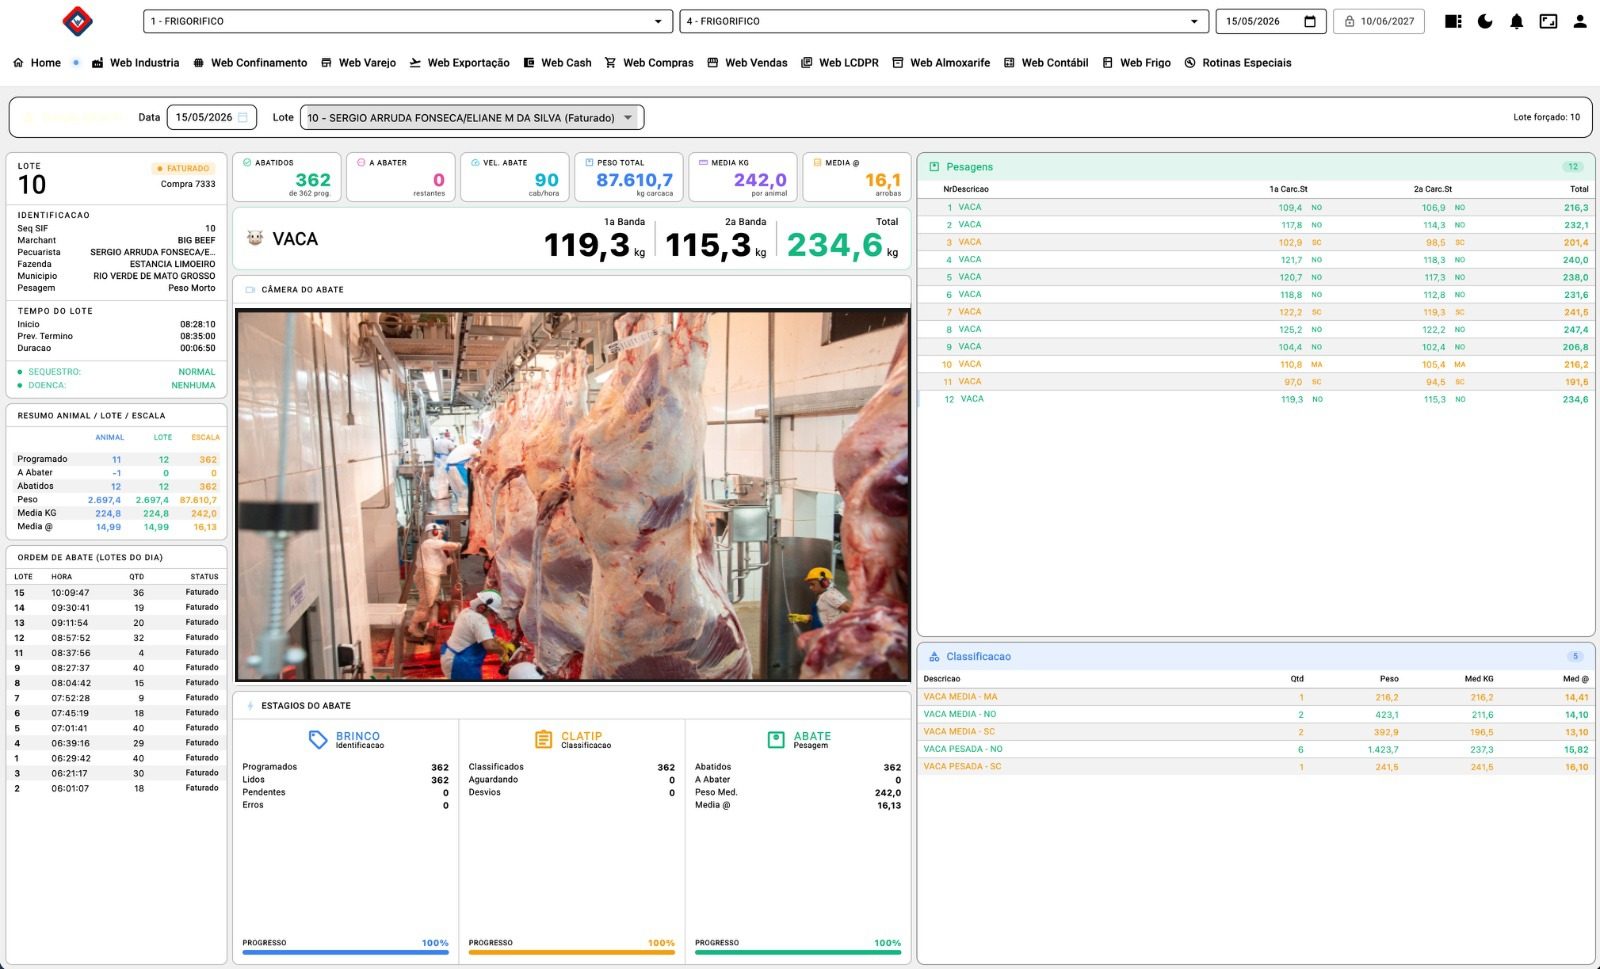This screenshot has width=1600, height=969.
Task: Click the company logo icon
Action: pyautogui.click(x=77, y=21)
